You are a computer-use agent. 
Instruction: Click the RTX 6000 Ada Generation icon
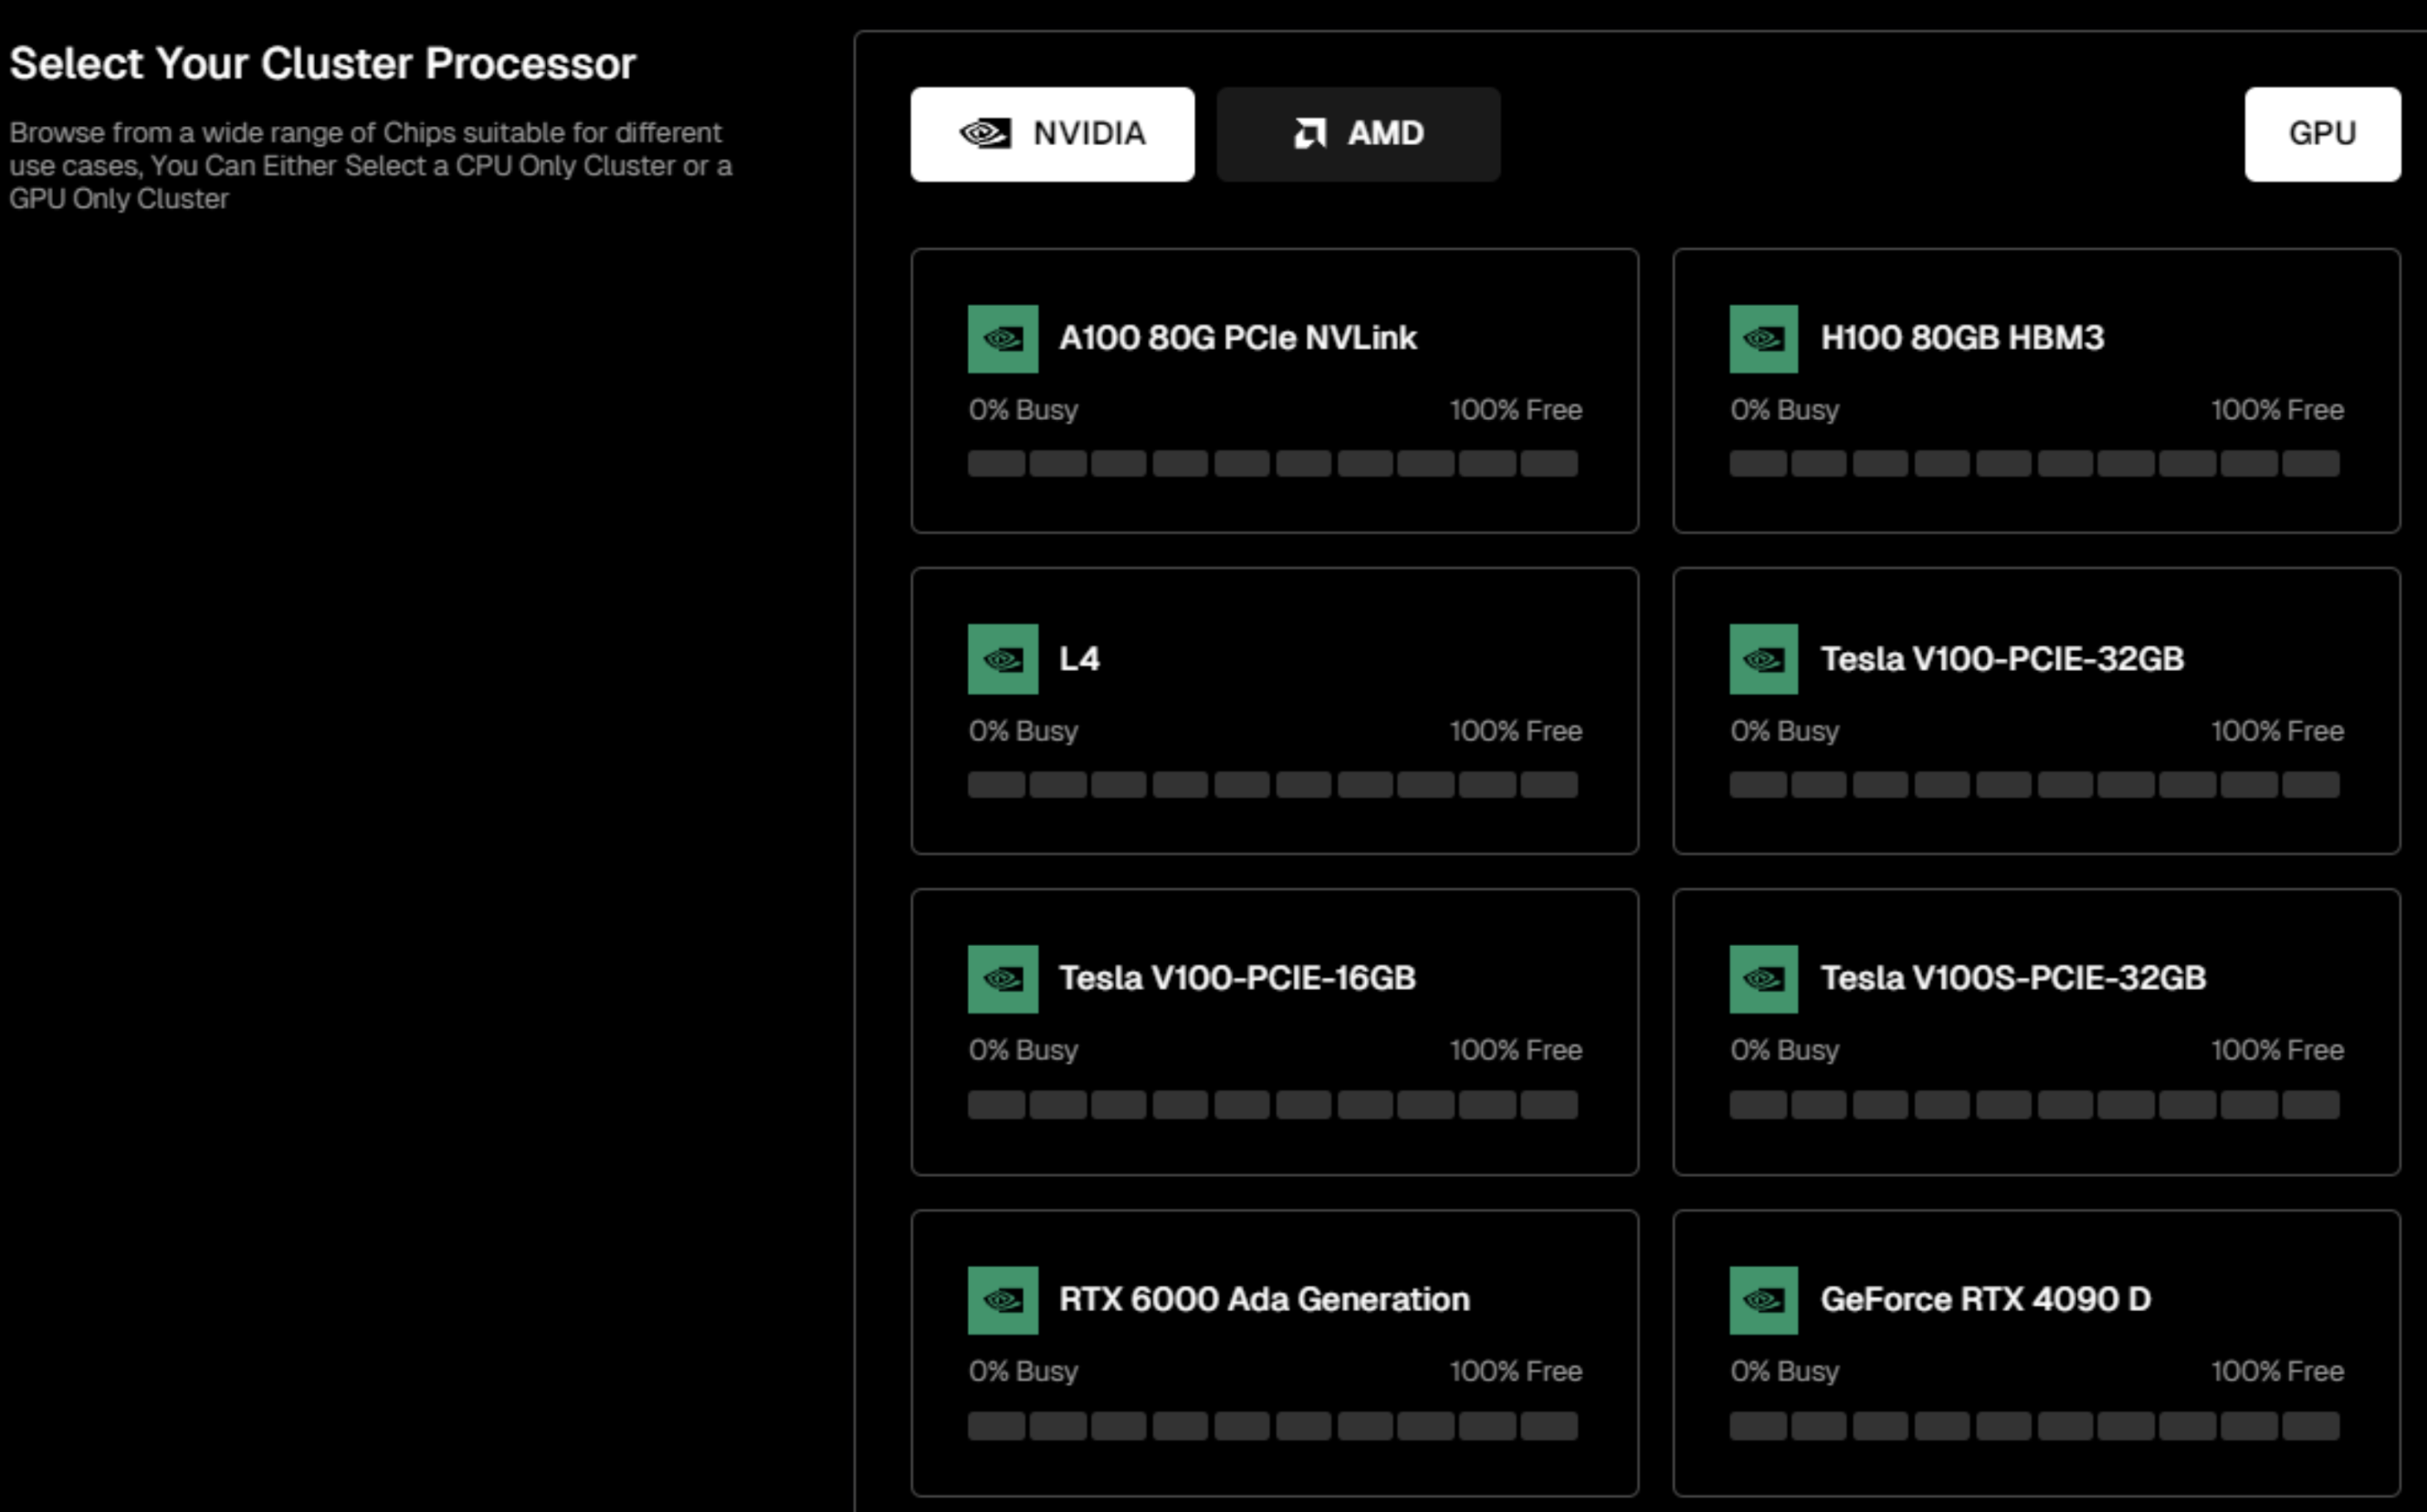pos(1003,1300)
